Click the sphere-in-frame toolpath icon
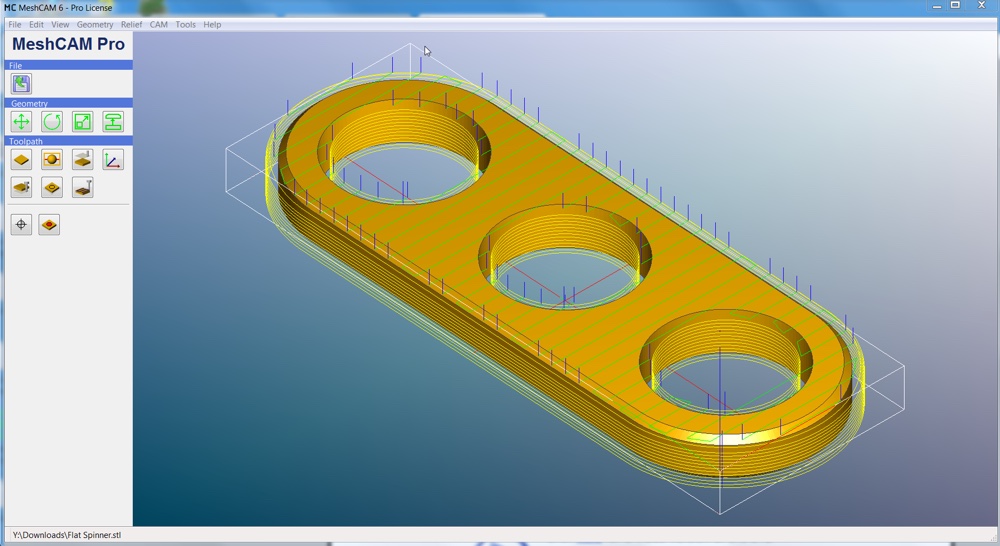The width and height of the screenshot is (1000, 546). tap(52, 160)
